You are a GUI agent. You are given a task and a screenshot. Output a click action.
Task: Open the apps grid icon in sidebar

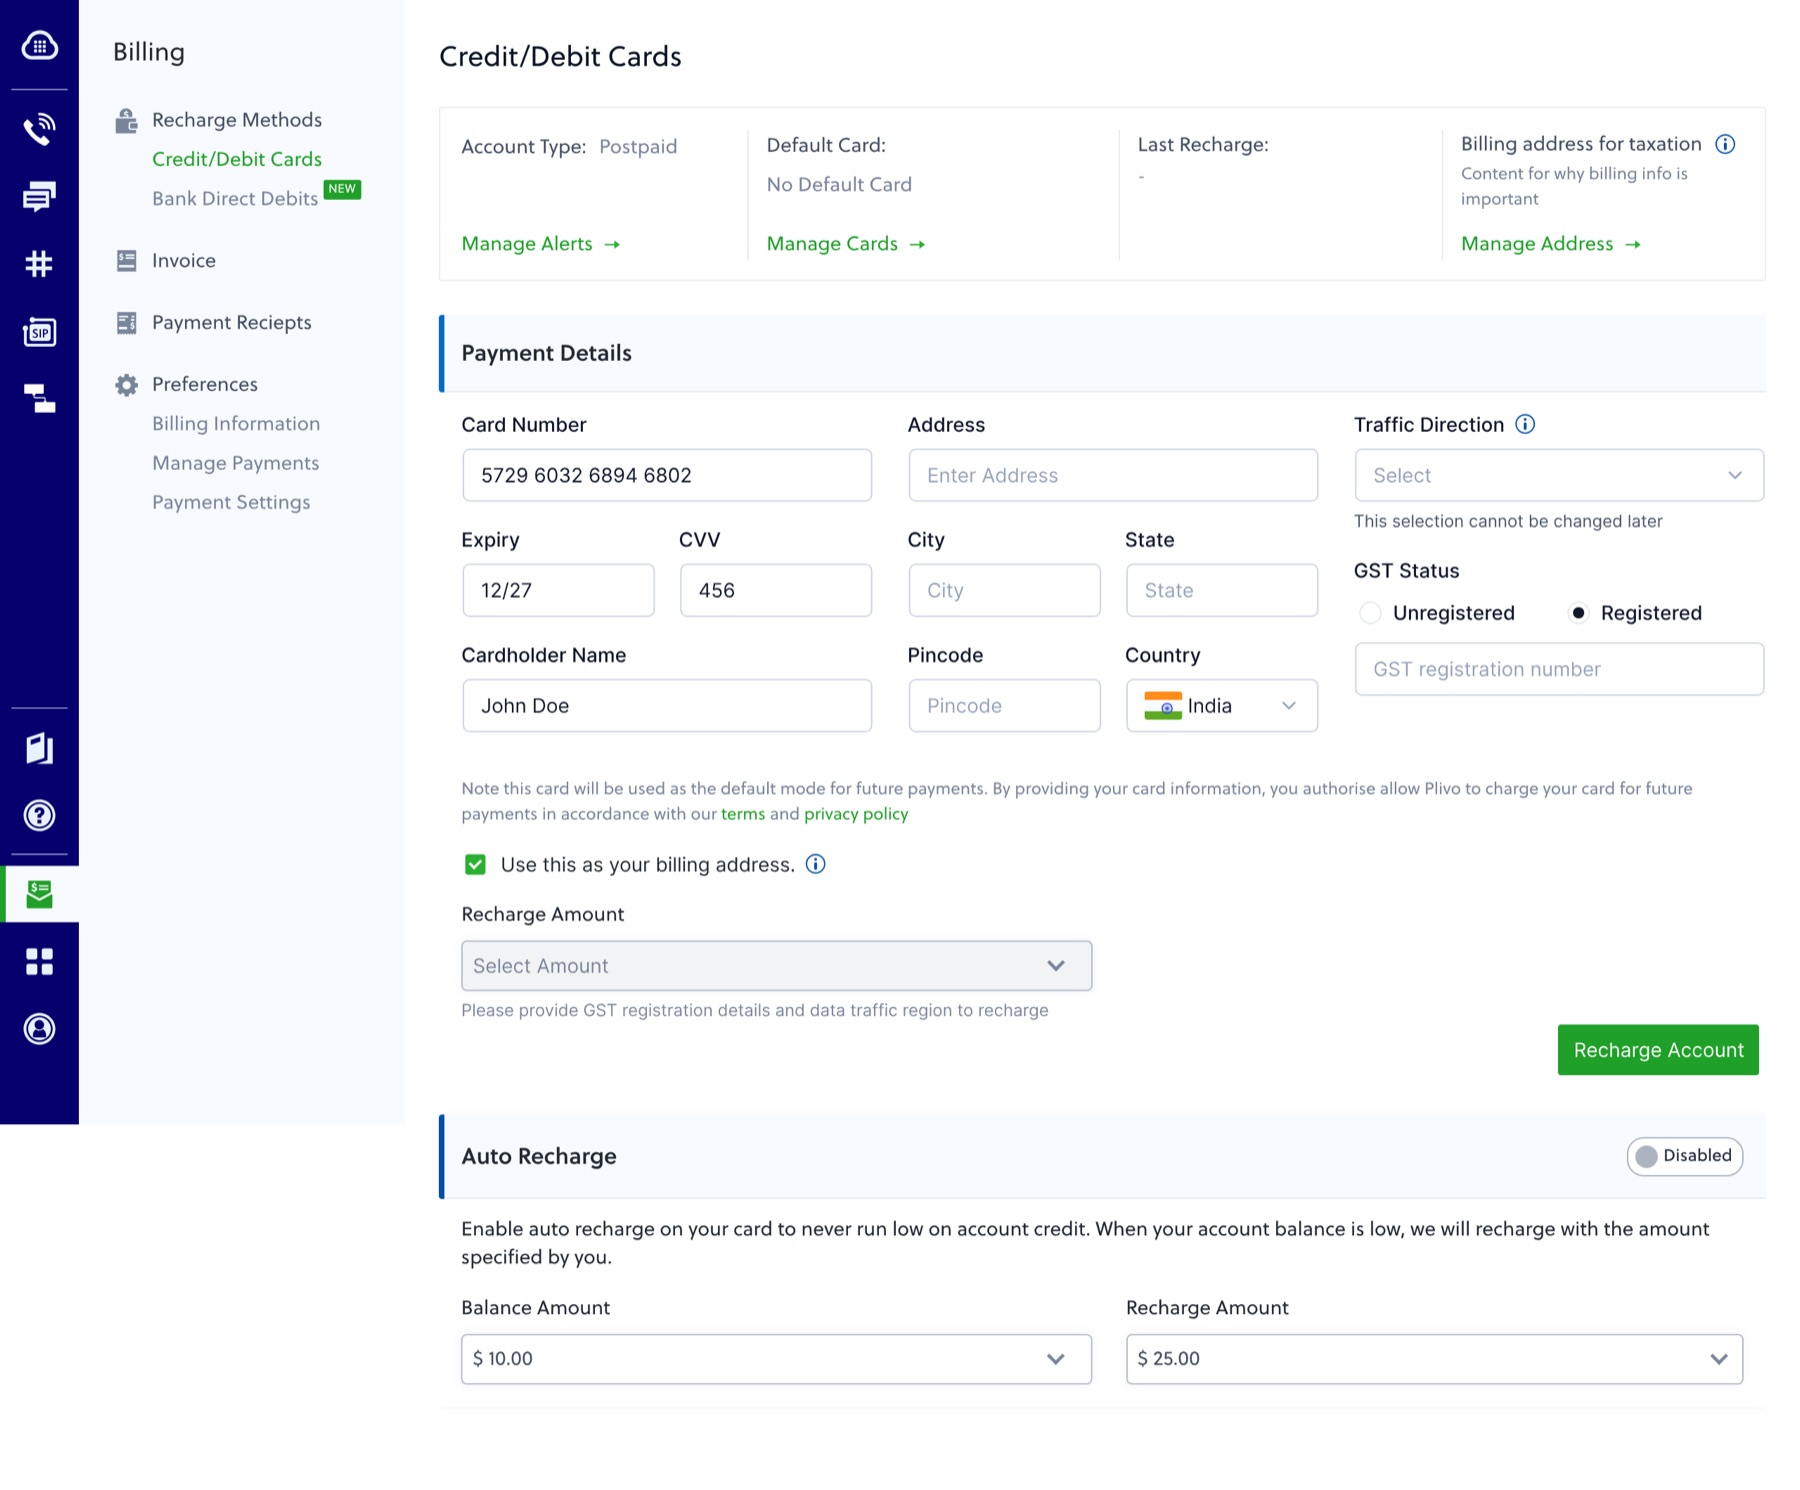pos(39,961)
